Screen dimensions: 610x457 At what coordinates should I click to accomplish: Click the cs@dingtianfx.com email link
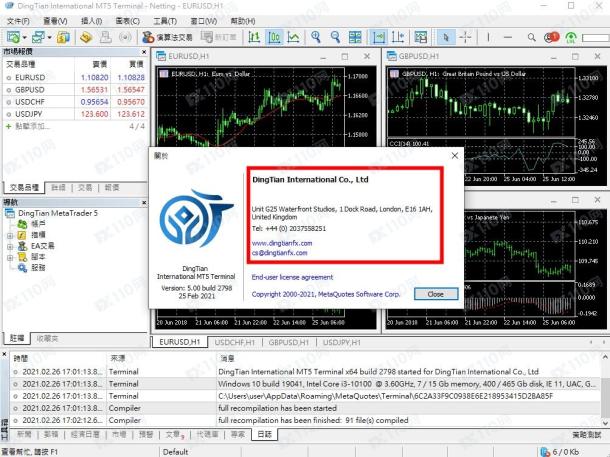279,253
